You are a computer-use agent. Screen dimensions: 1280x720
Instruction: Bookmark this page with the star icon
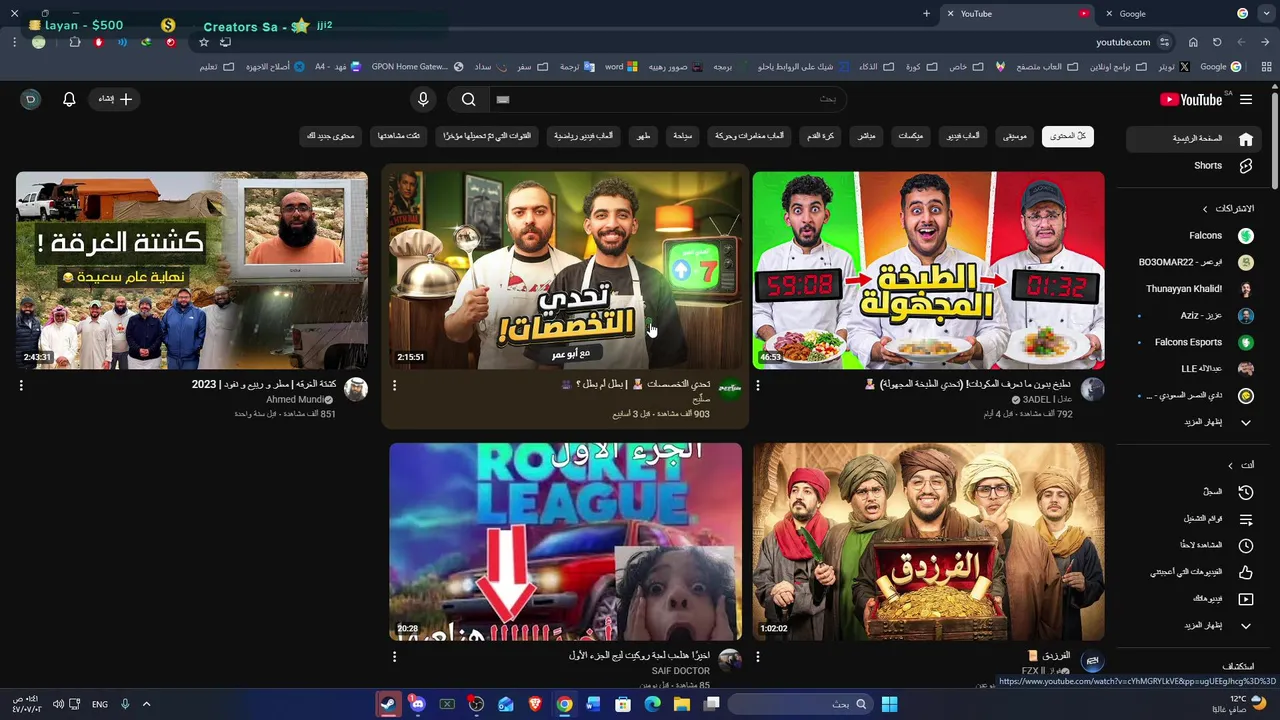[204, 42]
